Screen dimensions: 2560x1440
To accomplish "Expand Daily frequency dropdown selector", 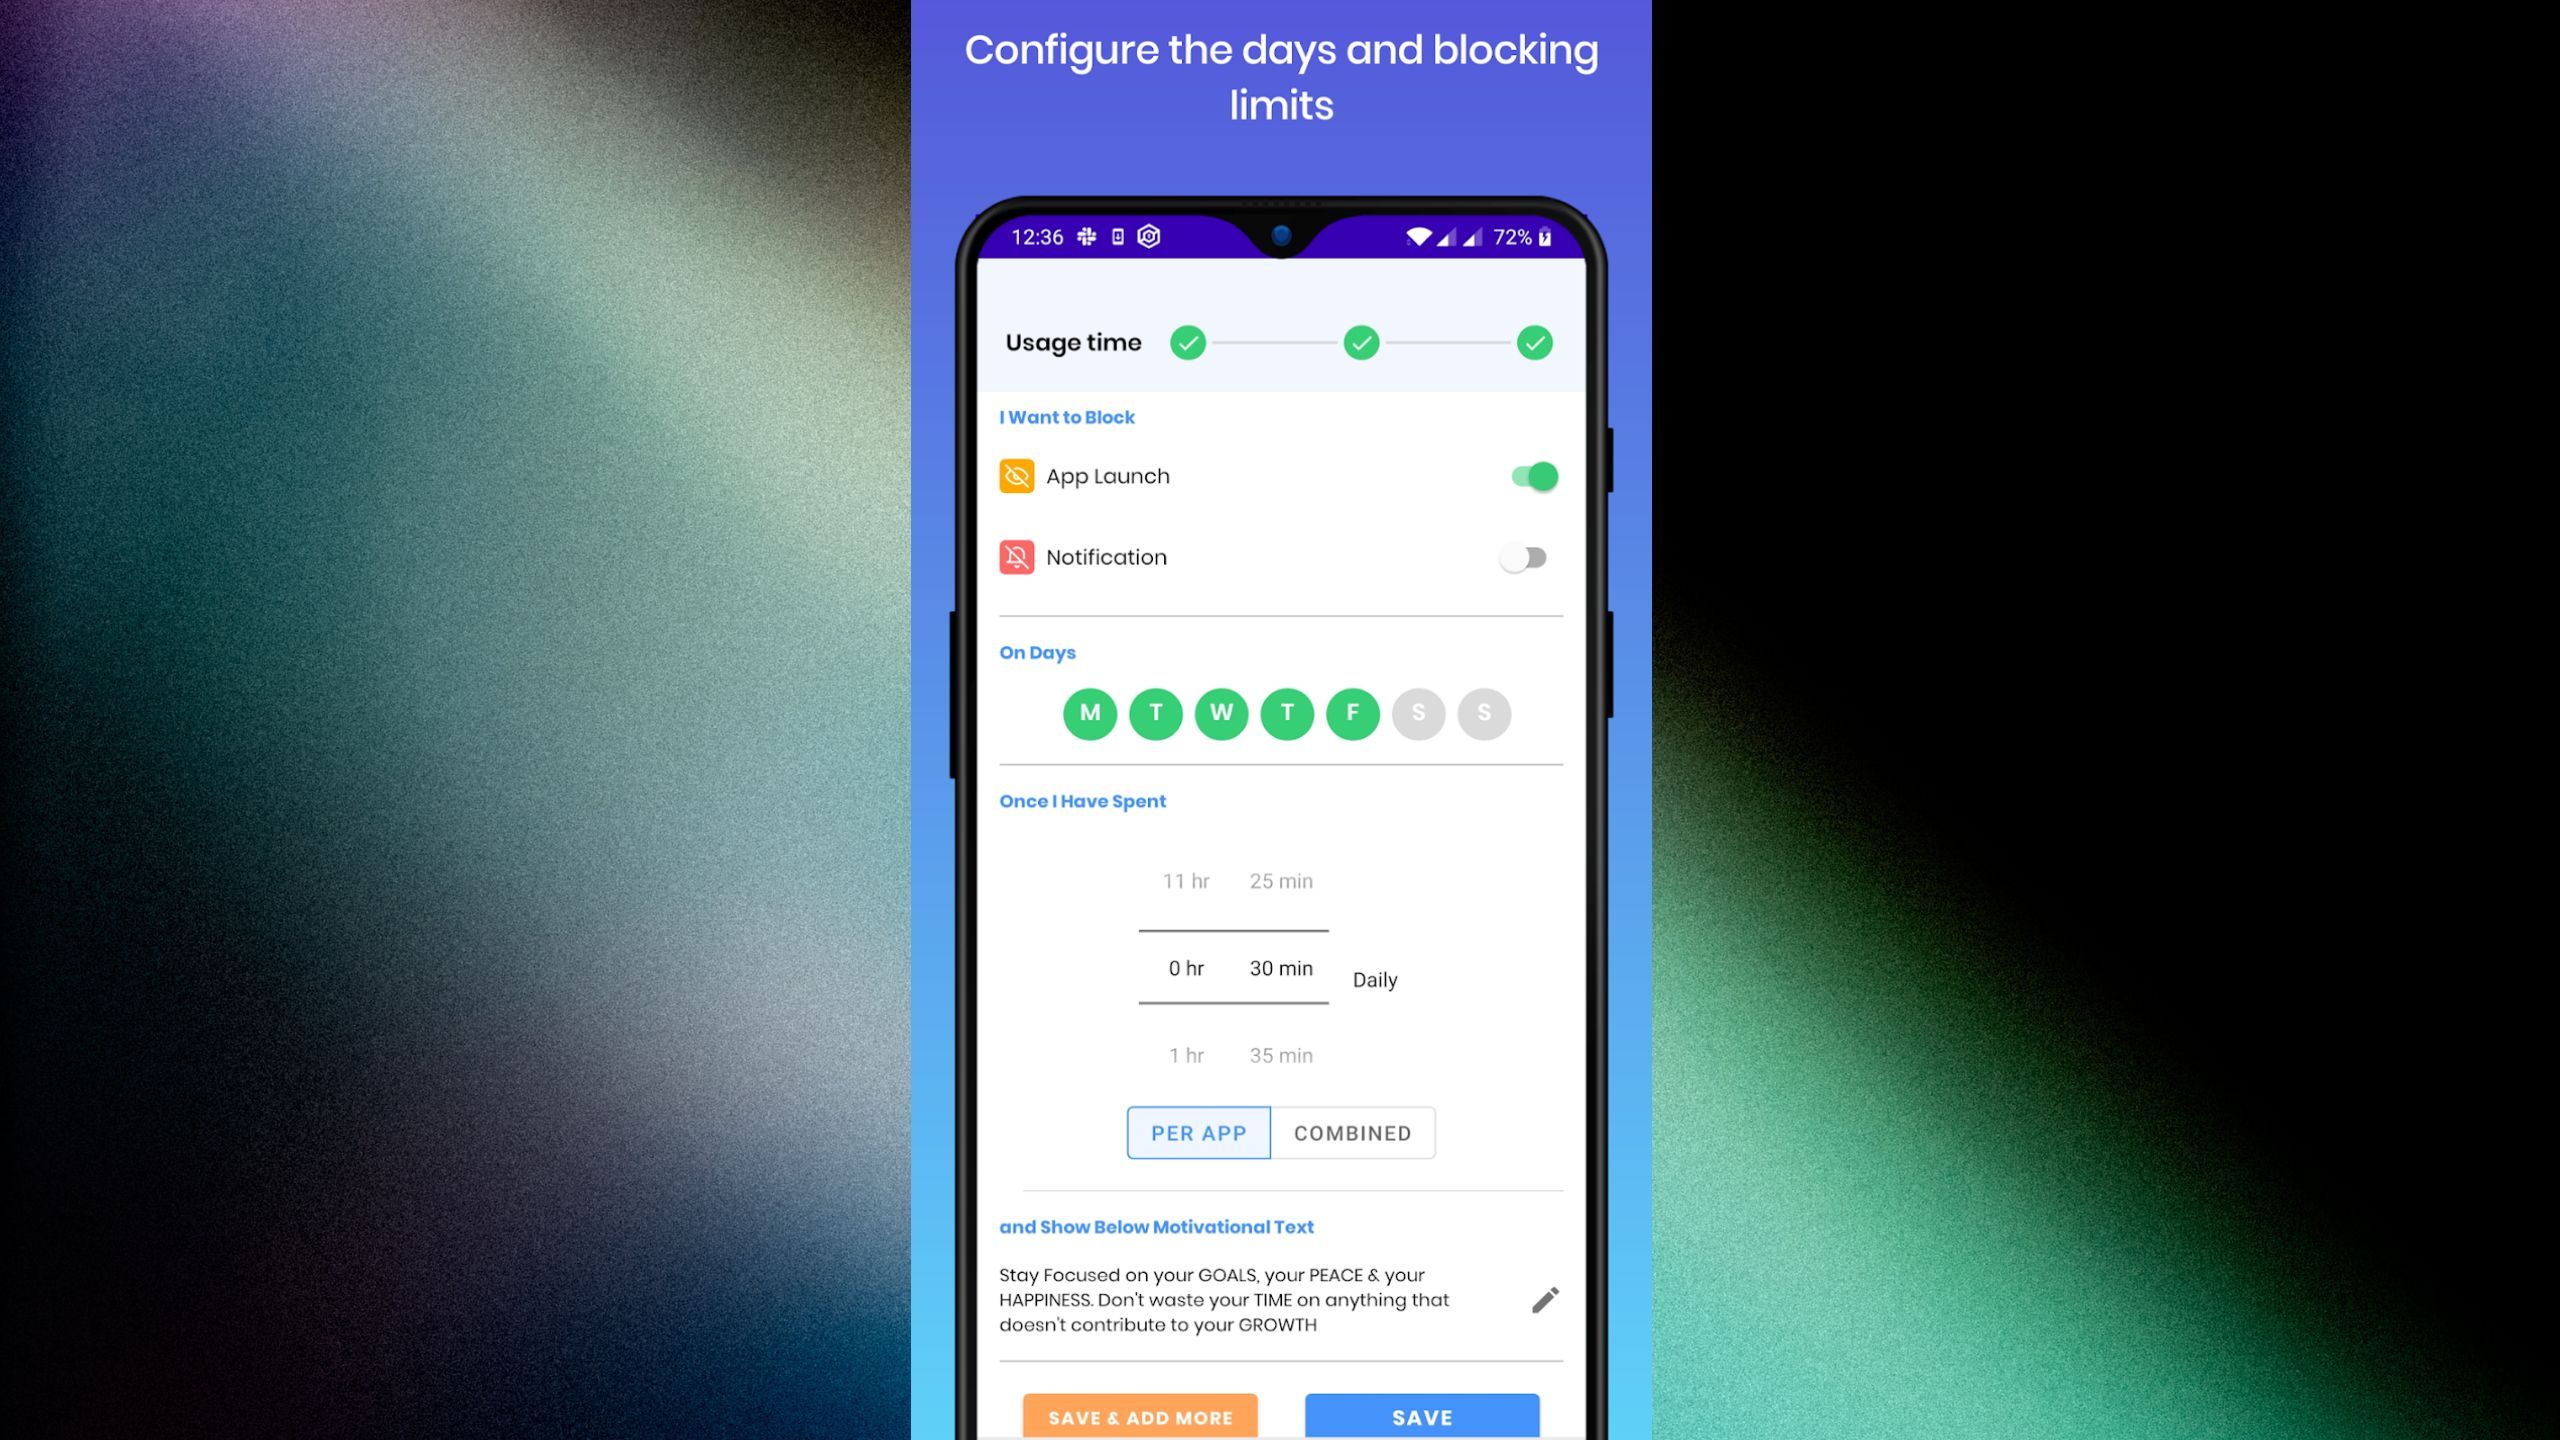I will tap(1375, 979).
